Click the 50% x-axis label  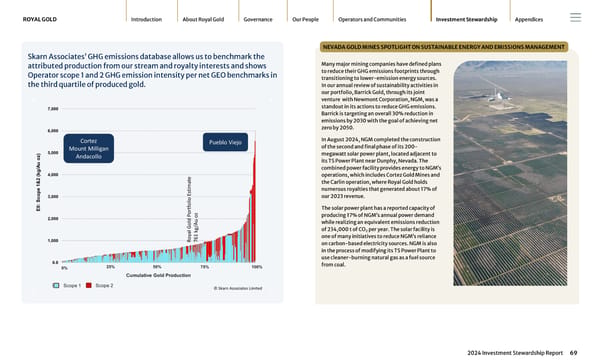[157, 267]
